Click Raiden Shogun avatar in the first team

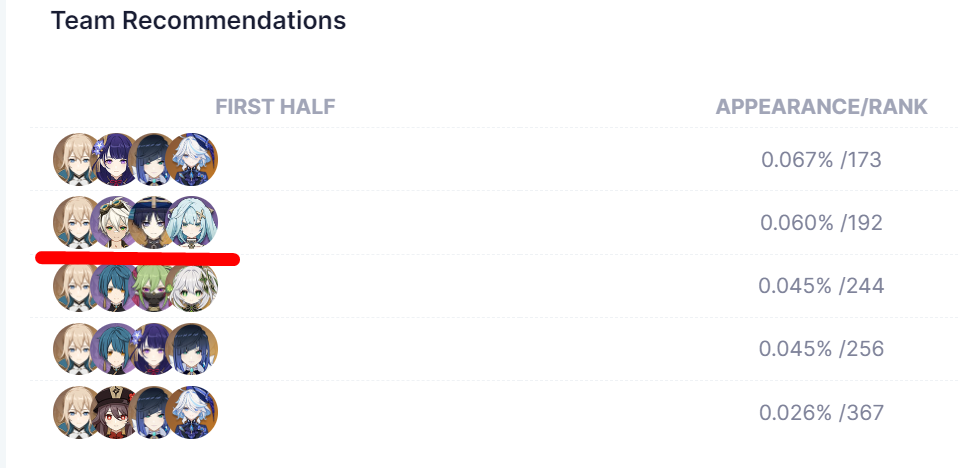[116, 159]
